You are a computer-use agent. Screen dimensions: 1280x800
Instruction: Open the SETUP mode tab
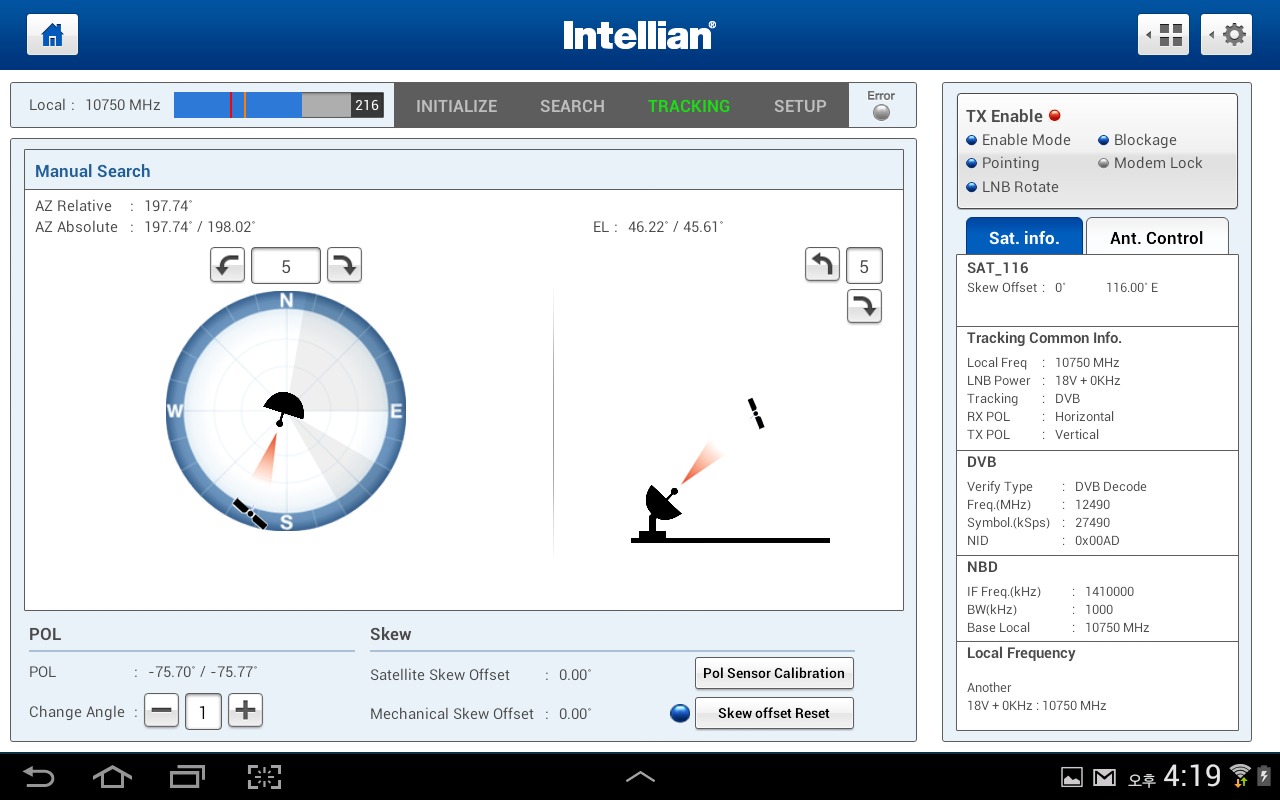[800, 106]
